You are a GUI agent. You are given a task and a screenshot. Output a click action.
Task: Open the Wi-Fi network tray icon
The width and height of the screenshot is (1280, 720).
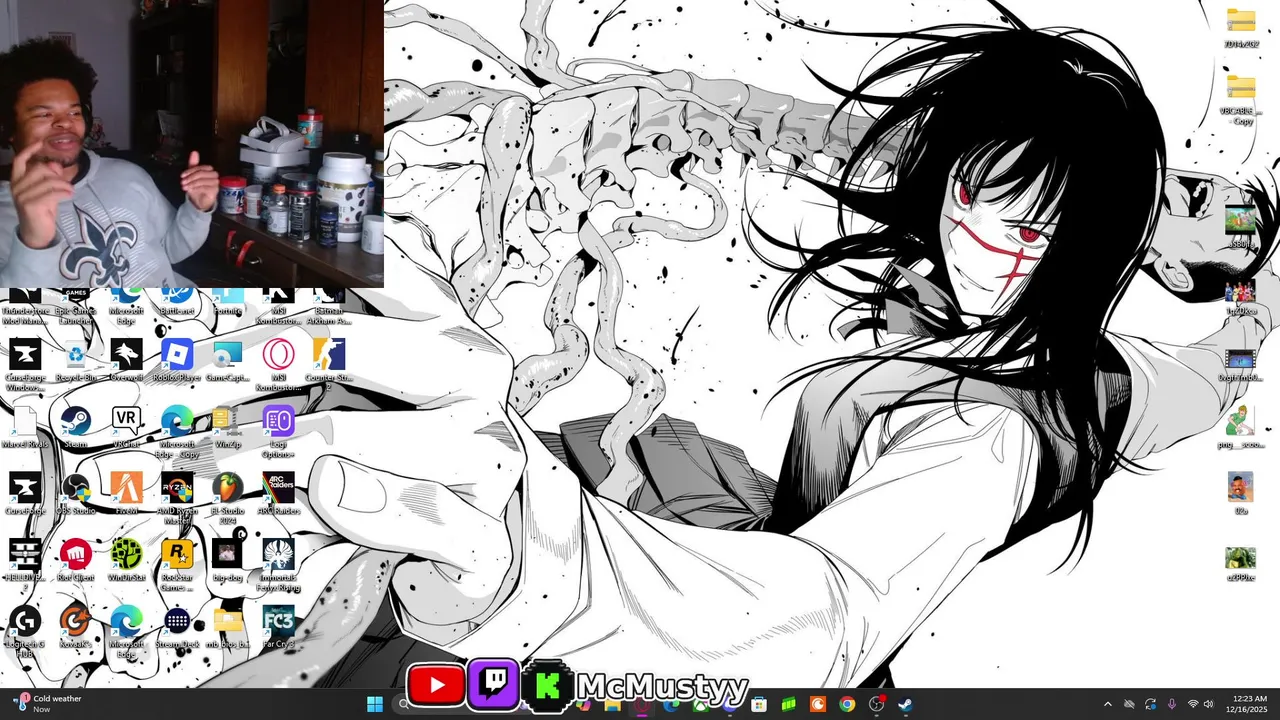pos(1193,704)
